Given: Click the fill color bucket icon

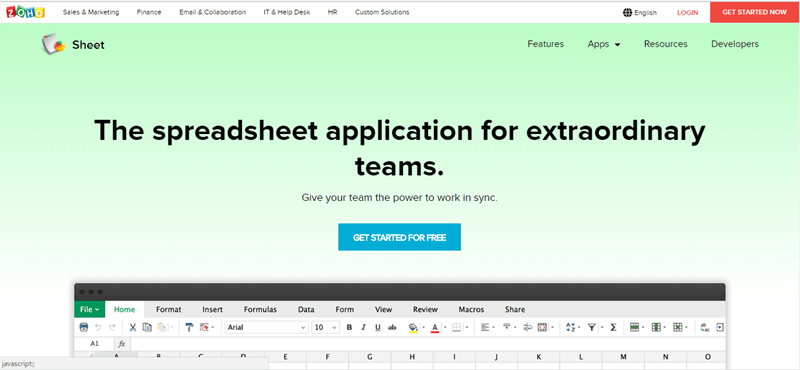Looking at the screenshot, I should click(413, 327).
